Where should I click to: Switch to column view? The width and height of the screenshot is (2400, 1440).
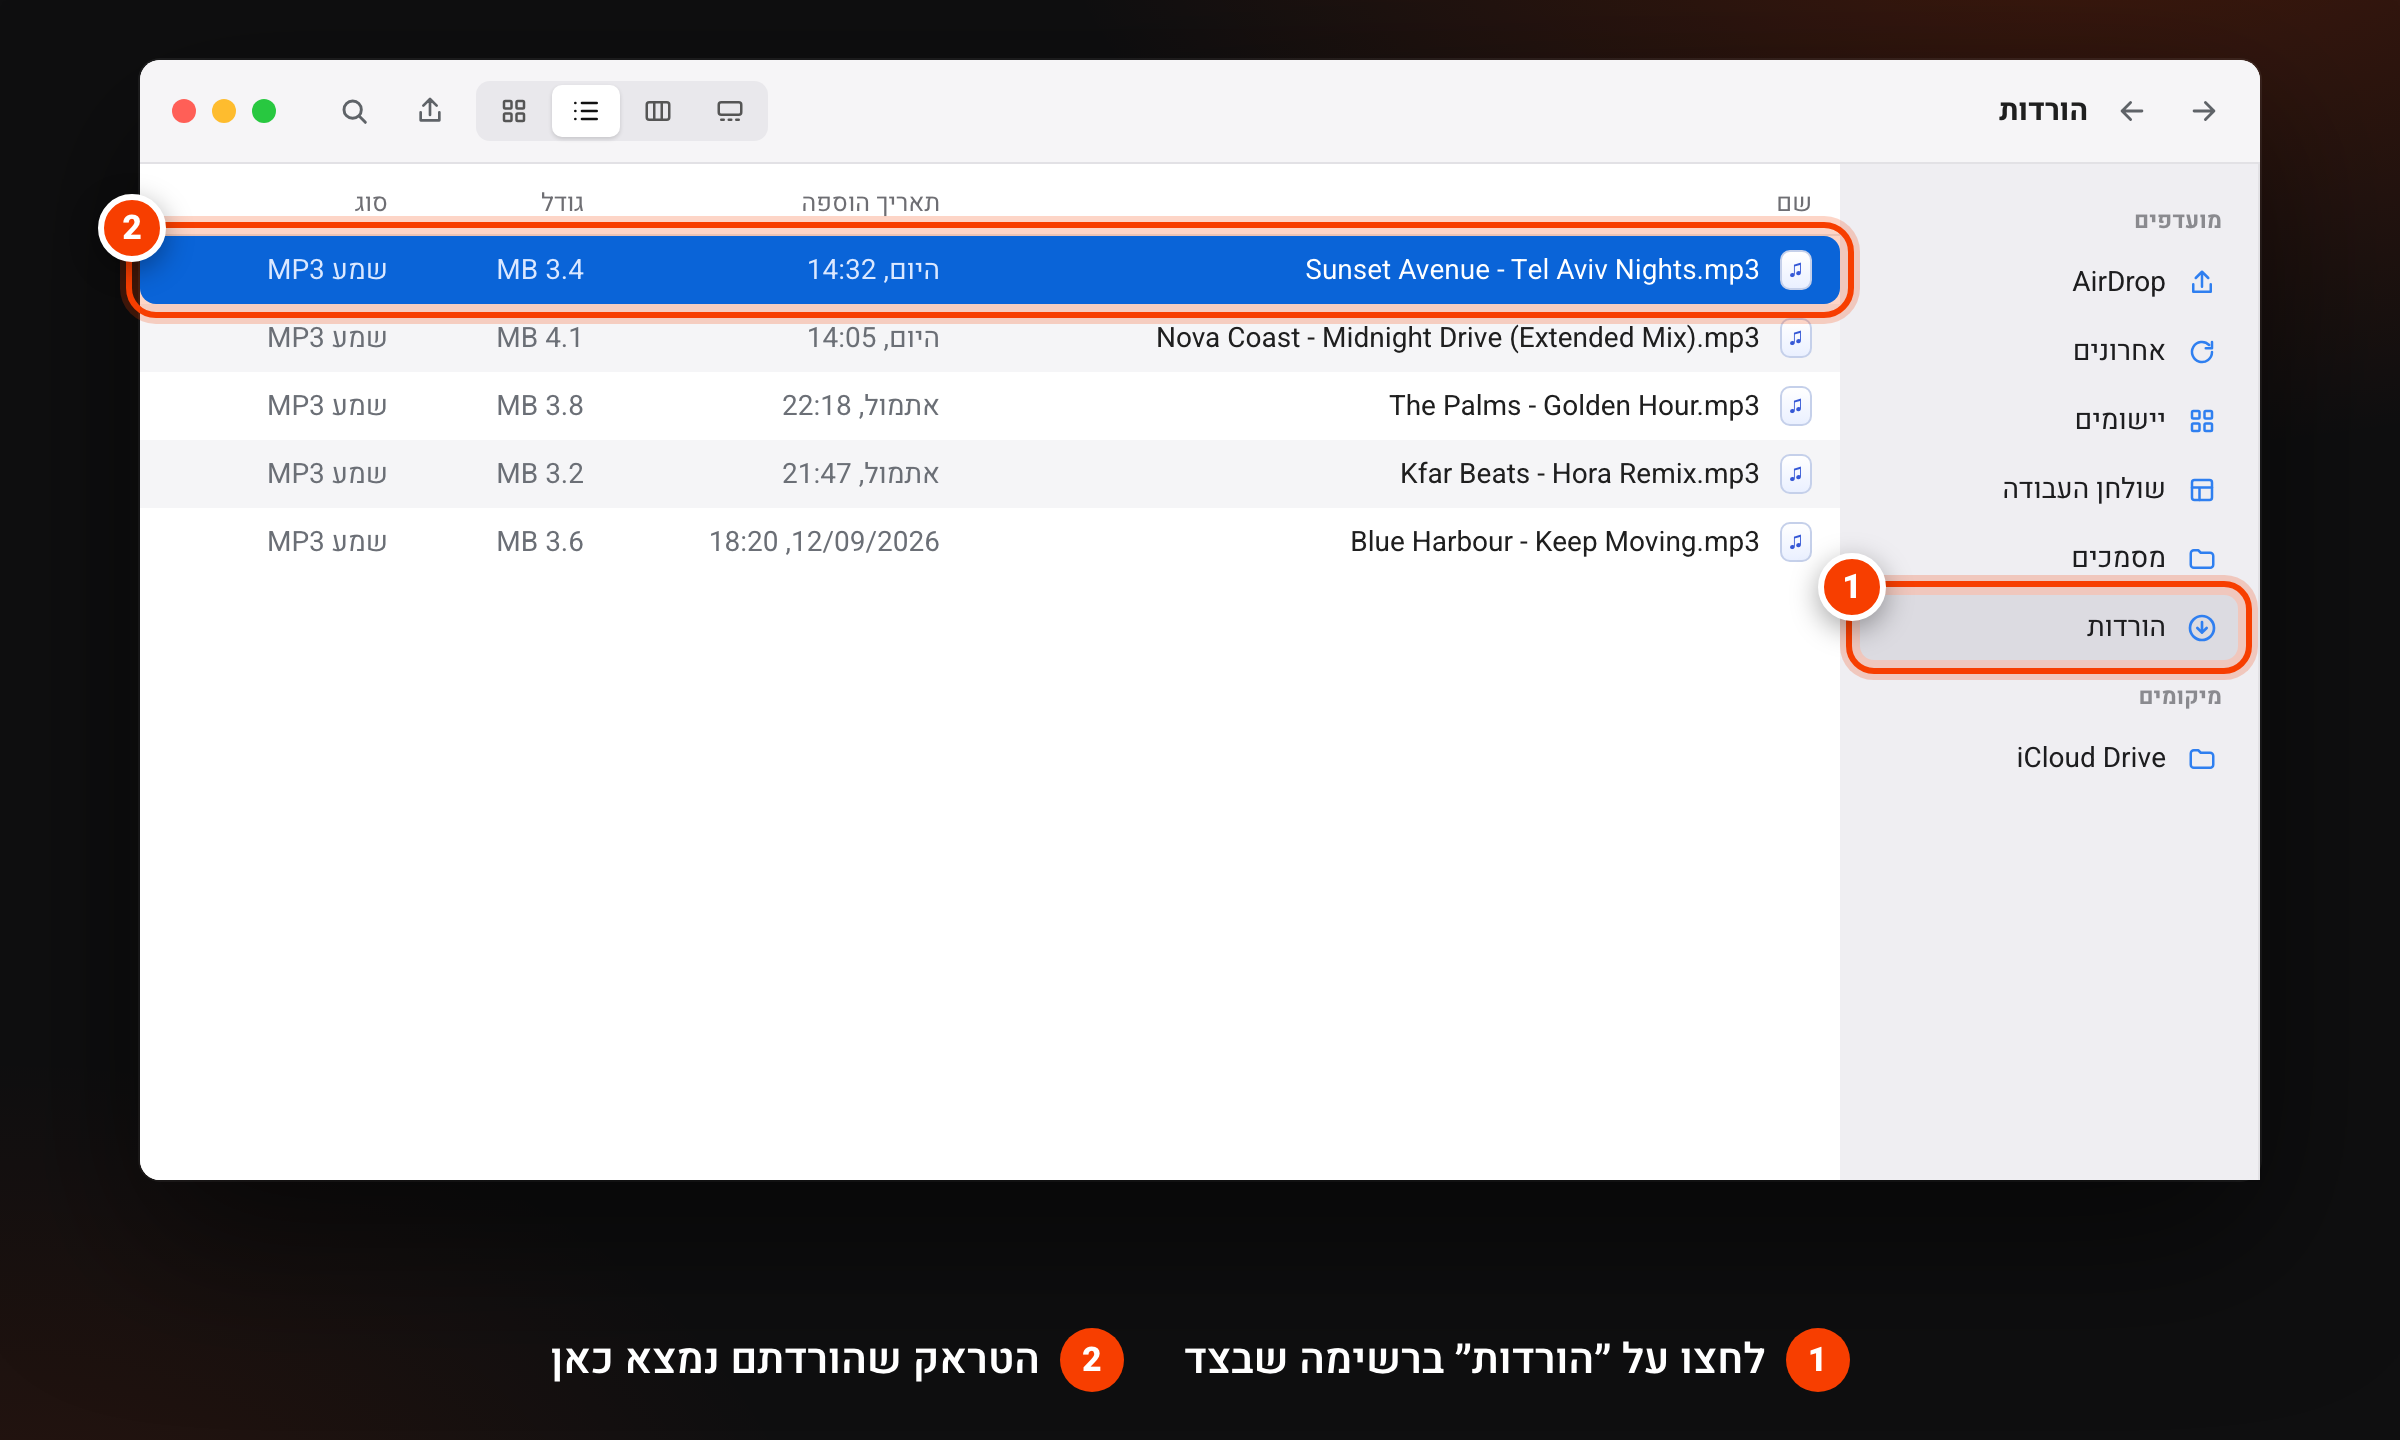click(658, 111)
